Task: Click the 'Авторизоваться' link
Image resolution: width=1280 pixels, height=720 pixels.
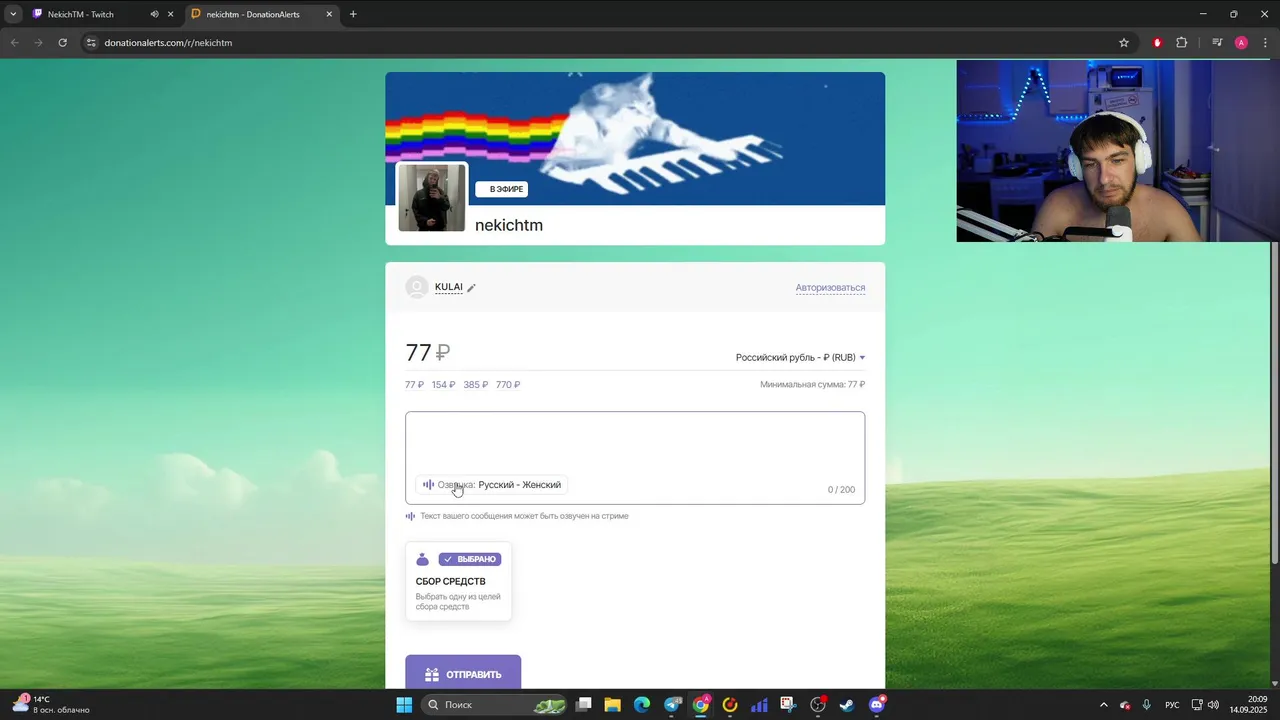Action: [830, 288]
